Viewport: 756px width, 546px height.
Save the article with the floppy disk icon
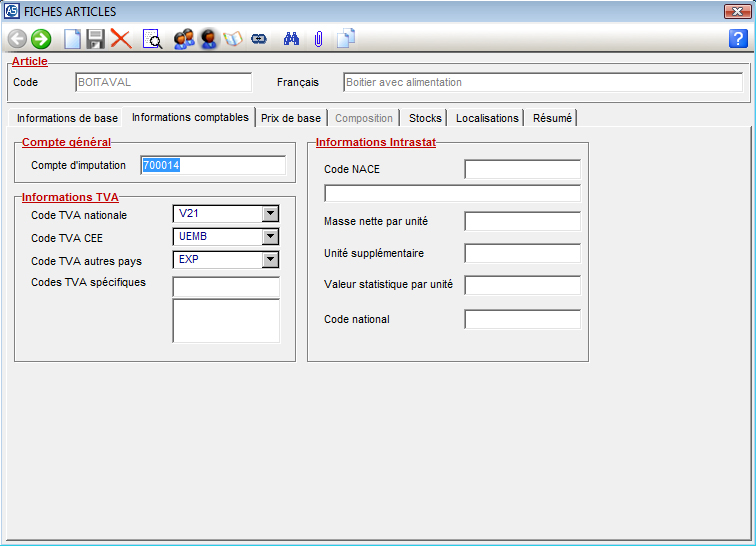tap(96, 39)
